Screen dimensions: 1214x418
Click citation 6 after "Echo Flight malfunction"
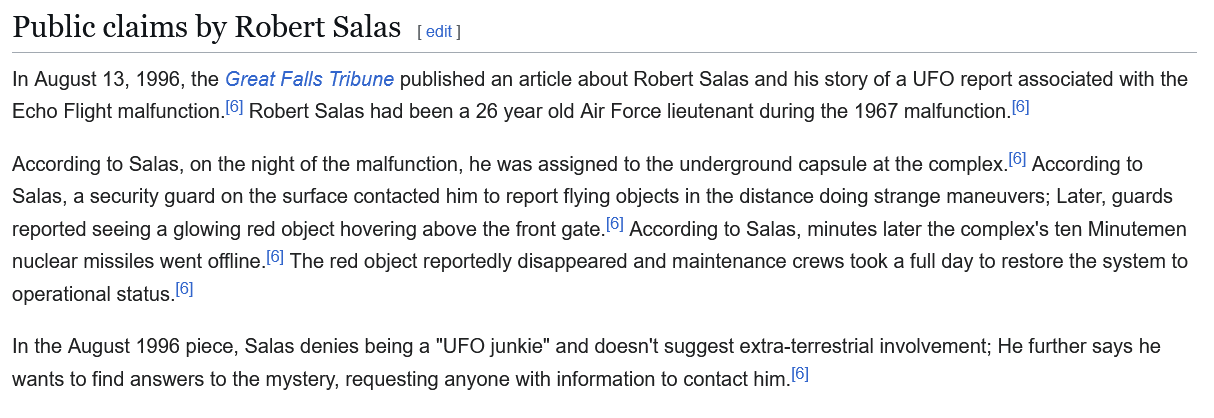click(234, 106)
